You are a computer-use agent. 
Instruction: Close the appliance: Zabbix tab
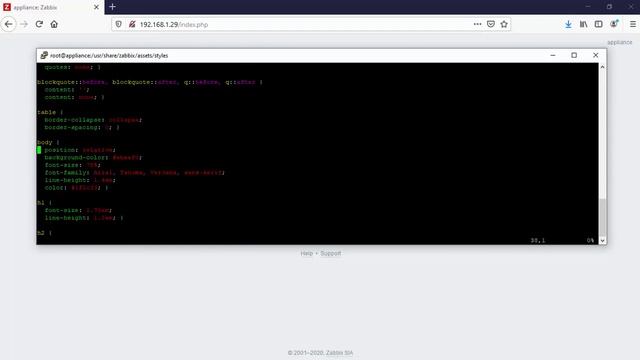(96, 7)
